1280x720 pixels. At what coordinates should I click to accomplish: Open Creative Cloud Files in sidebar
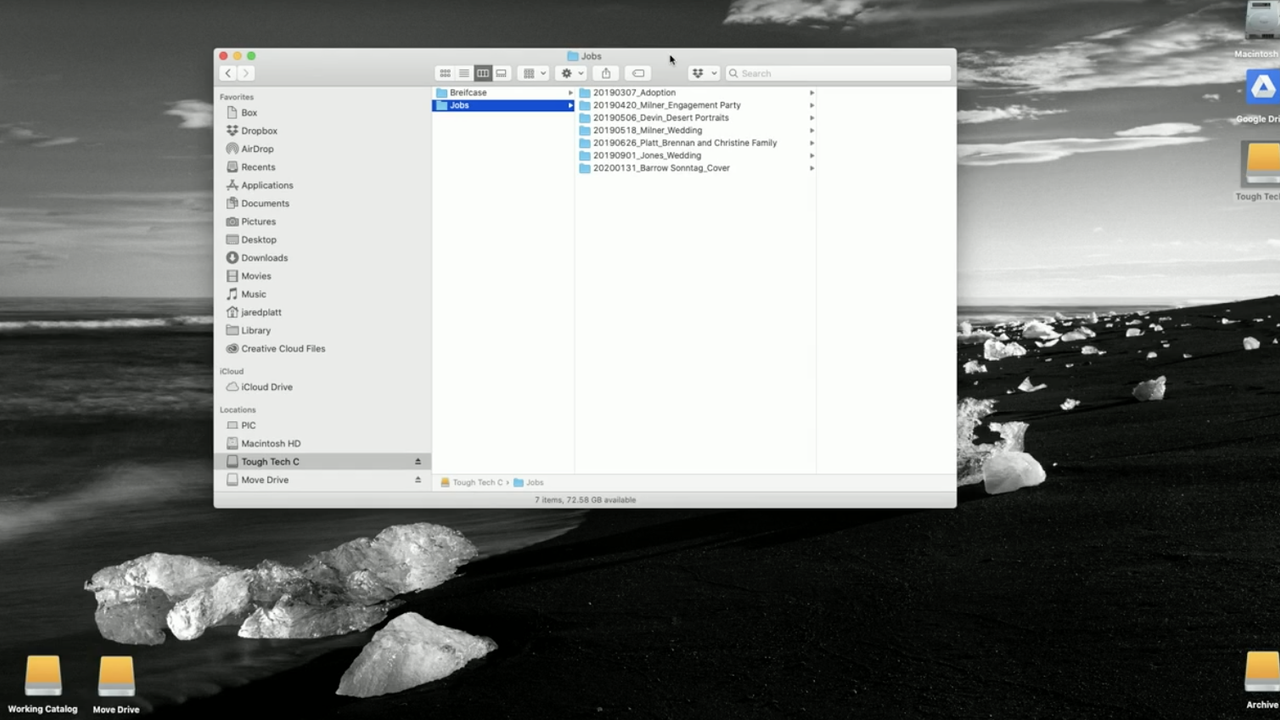tap(283, 349)
